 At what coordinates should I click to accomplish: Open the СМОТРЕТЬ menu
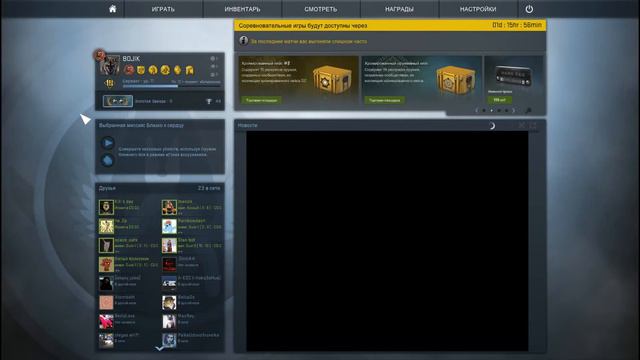pos(321,9)
